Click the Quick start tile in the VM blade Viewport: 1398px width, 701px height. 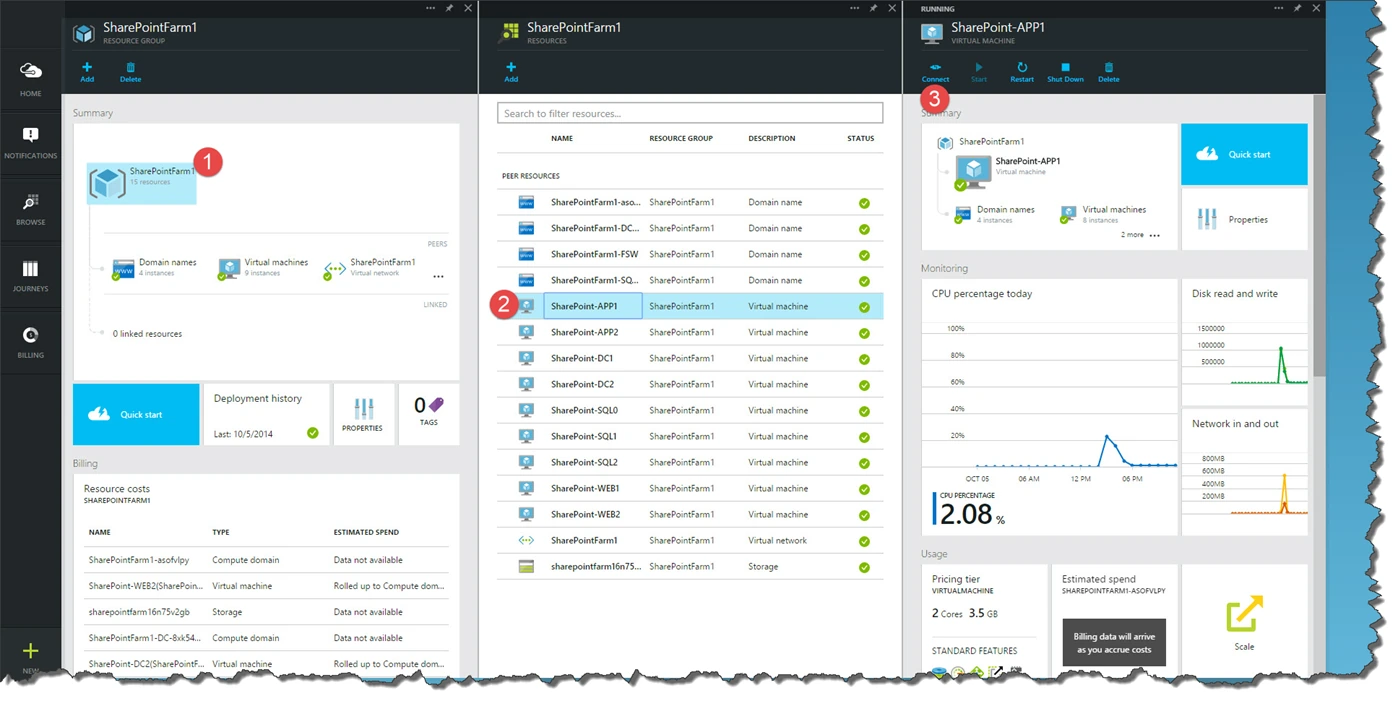pos(1244,154)
